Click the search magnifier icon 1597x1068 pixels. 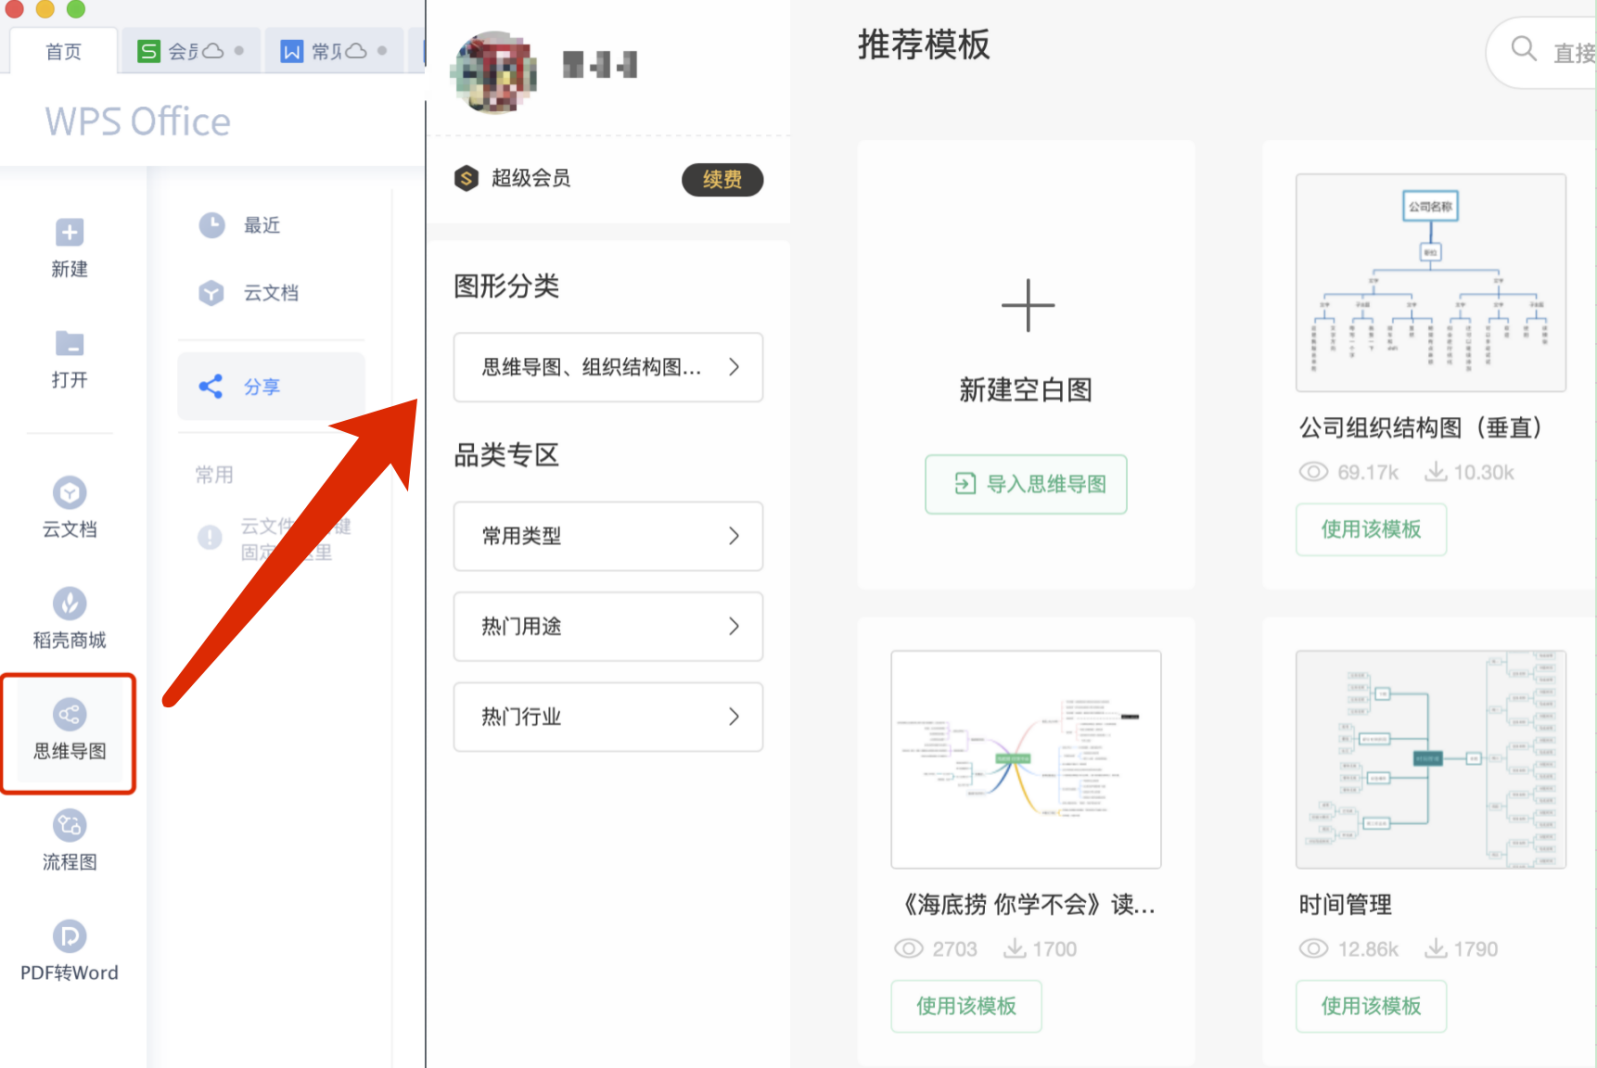[1523, 48]
